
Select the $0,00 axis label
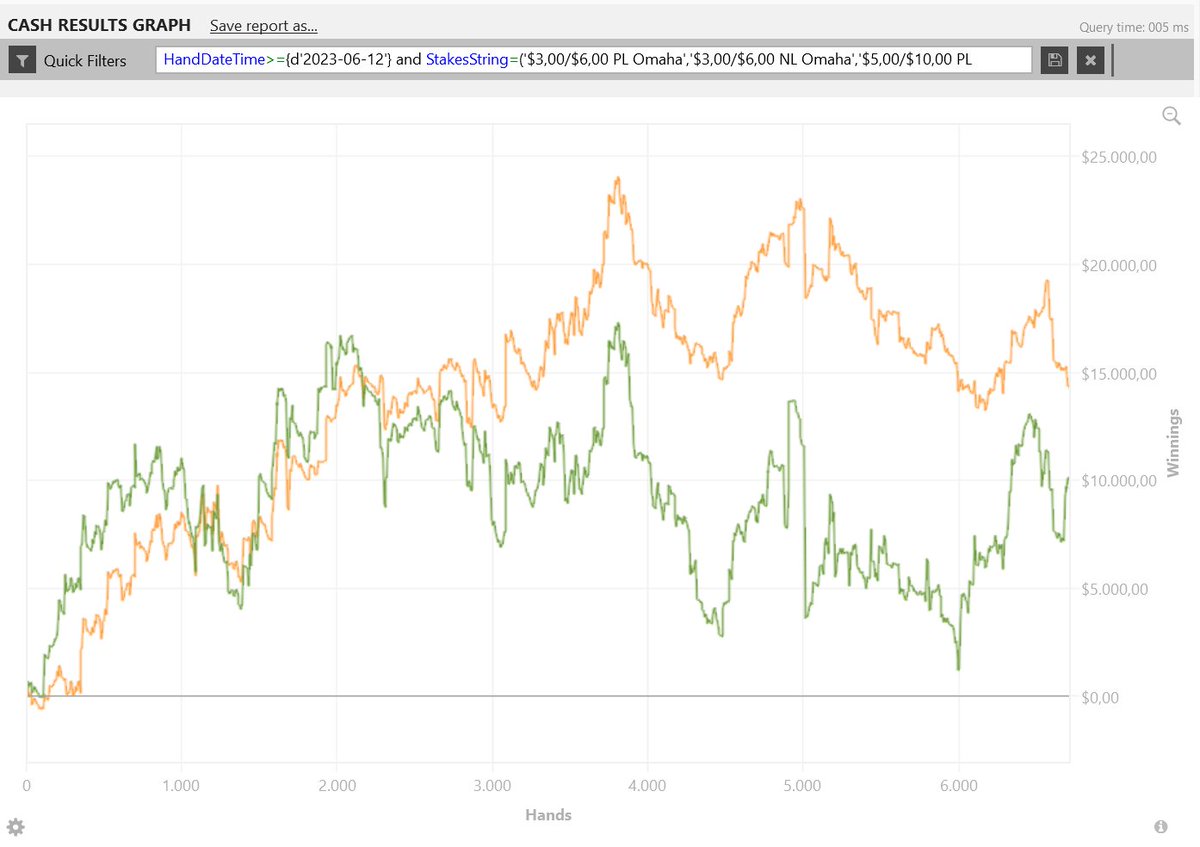pyautogui.click(x=1100, y=697)
